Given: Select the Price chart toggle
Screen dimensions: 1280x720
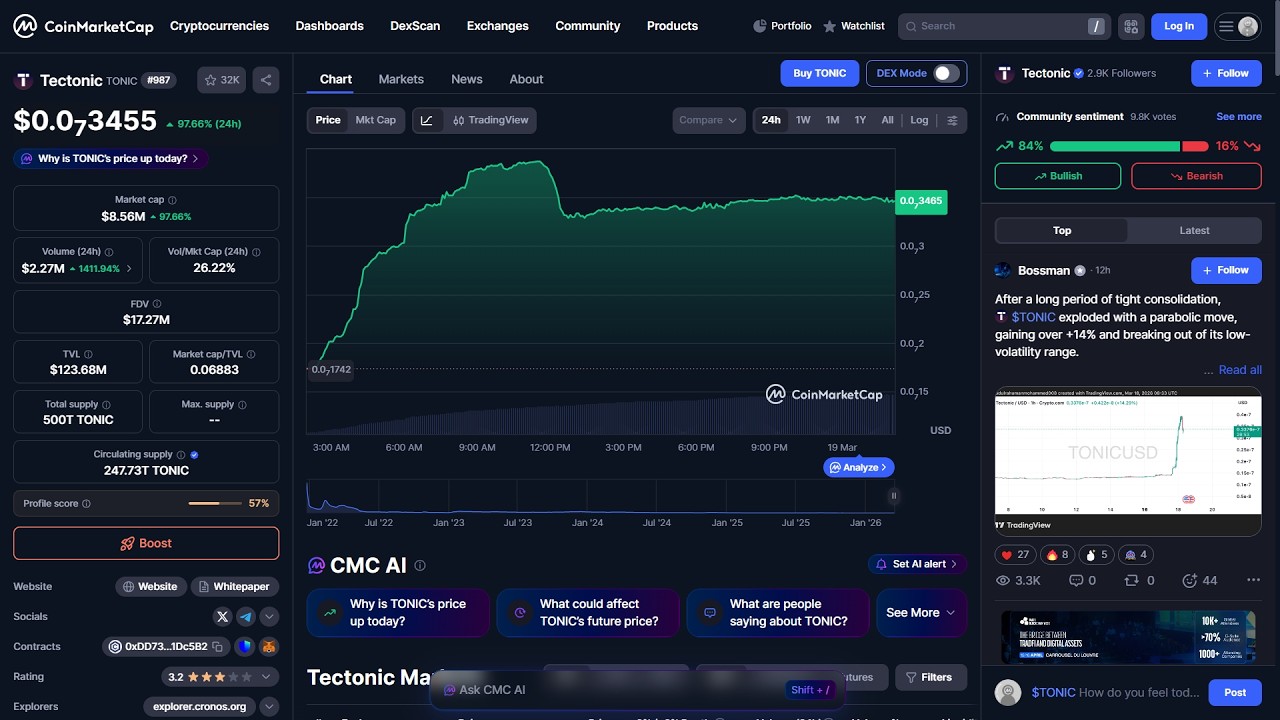Looking at the screenshot, I should pyautogui.click(x=328, y=120).
